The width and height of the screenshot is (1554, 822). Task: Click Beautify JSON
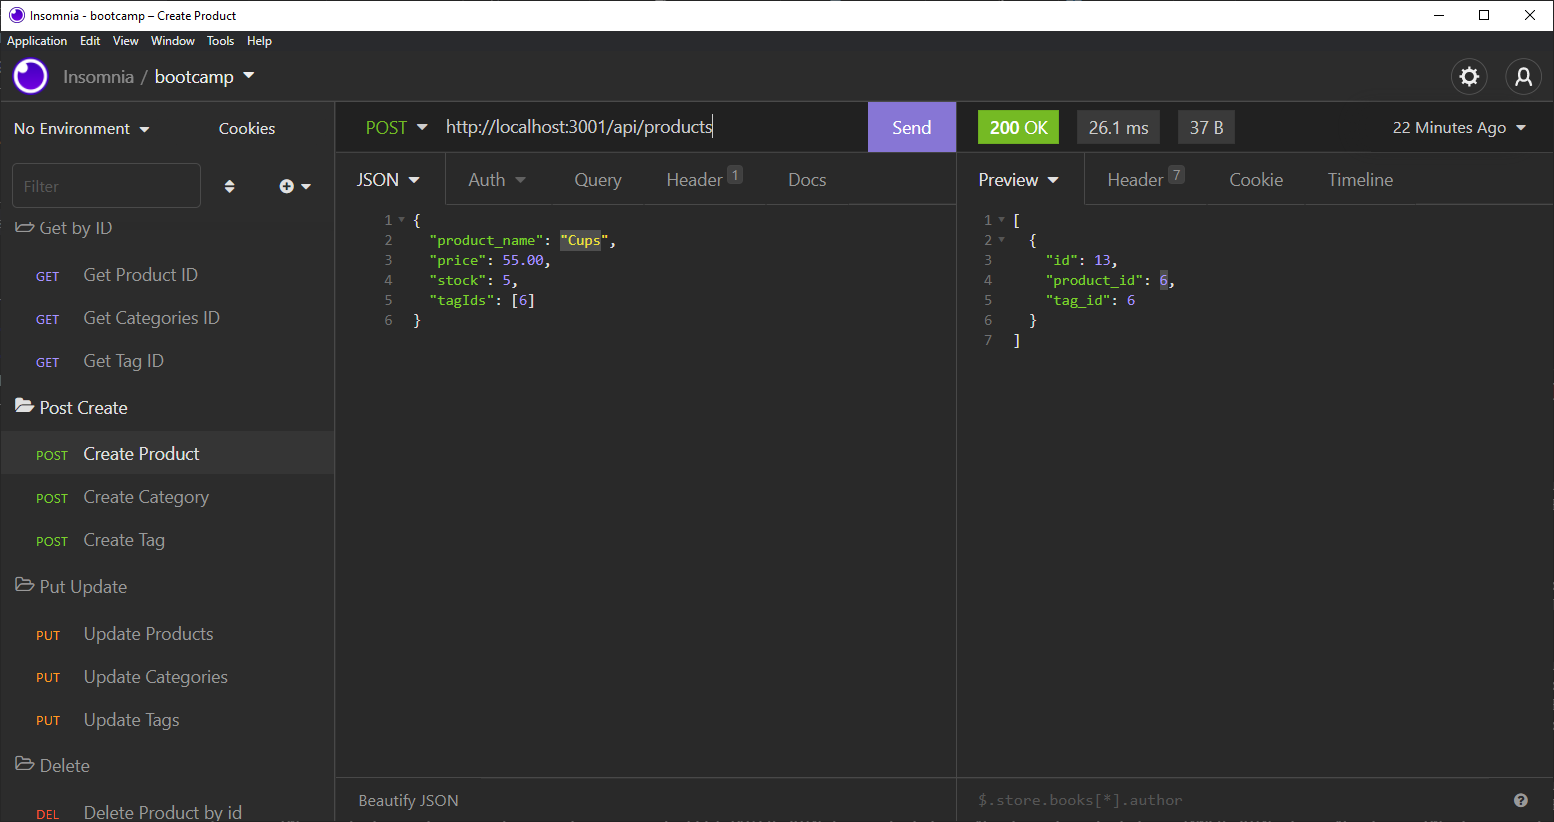tap(408, 801)
